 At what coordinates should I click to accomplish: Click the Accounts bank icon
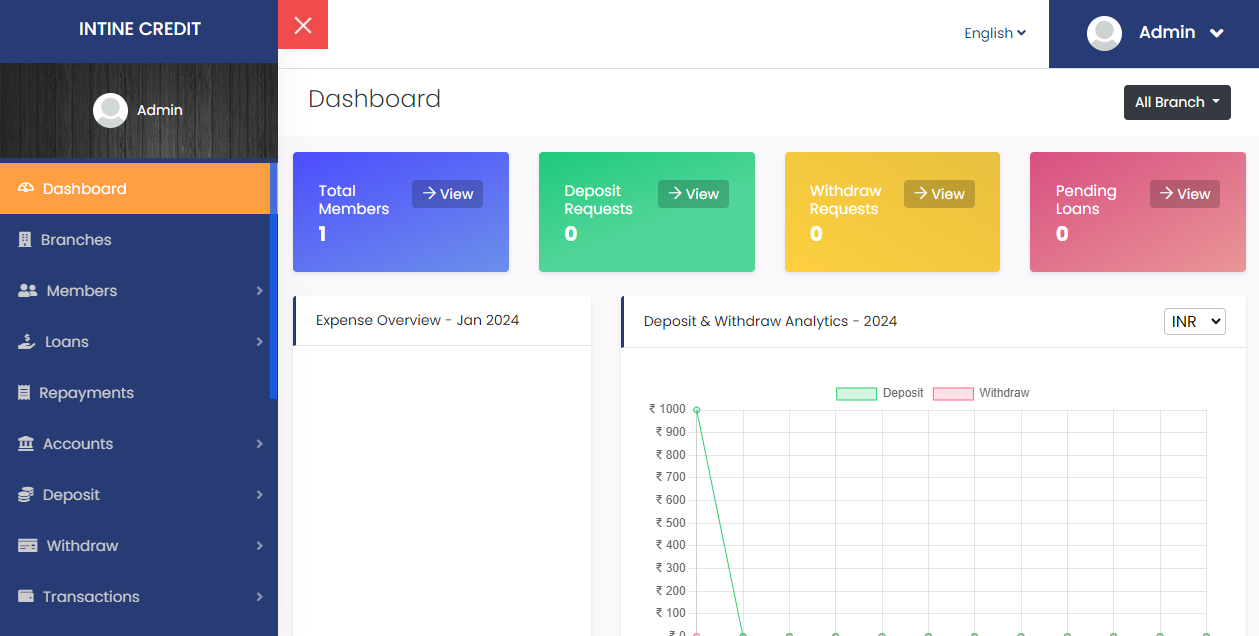coord(26,444)
